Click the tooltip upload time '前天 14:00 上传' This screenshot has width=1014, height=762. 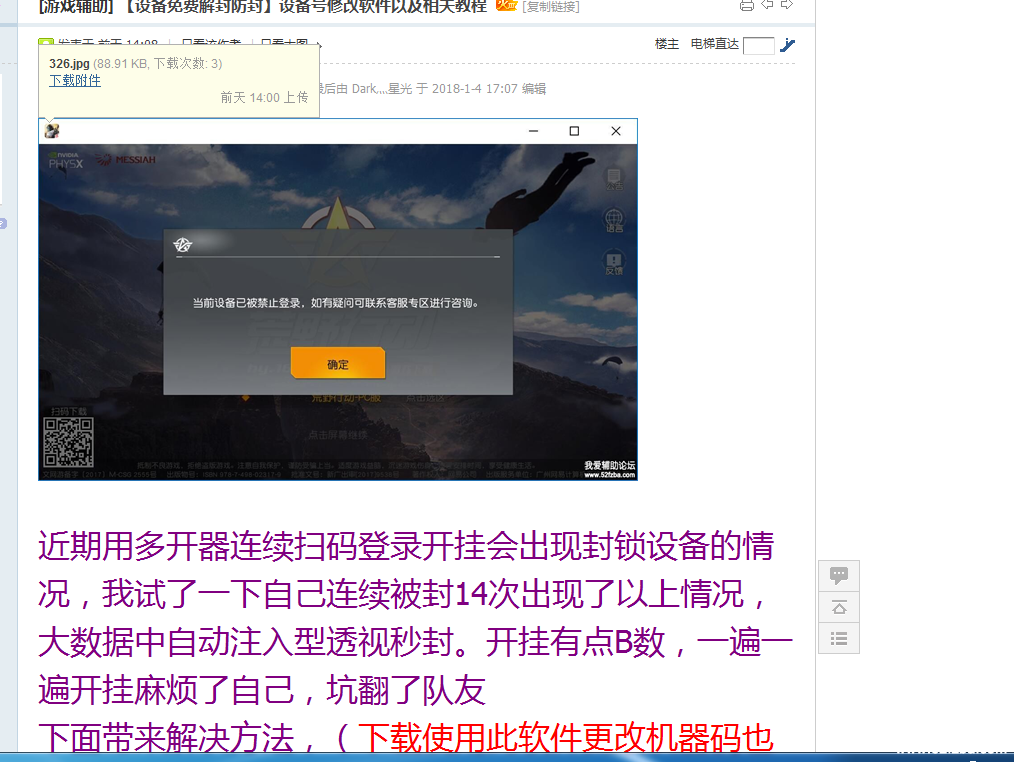(264, 98)
